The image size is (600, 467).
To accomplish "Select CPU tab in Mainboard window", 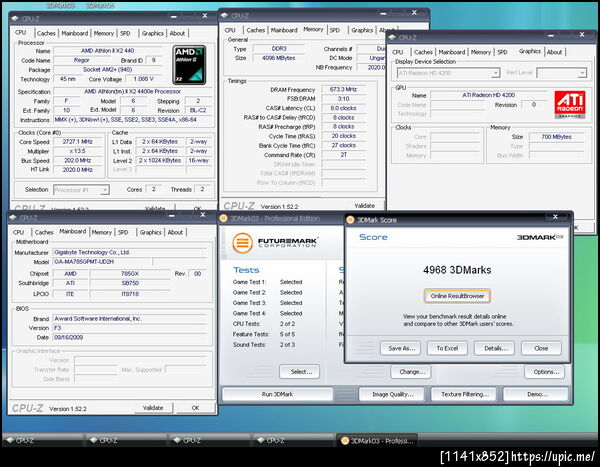I will [x=18, y=232].
